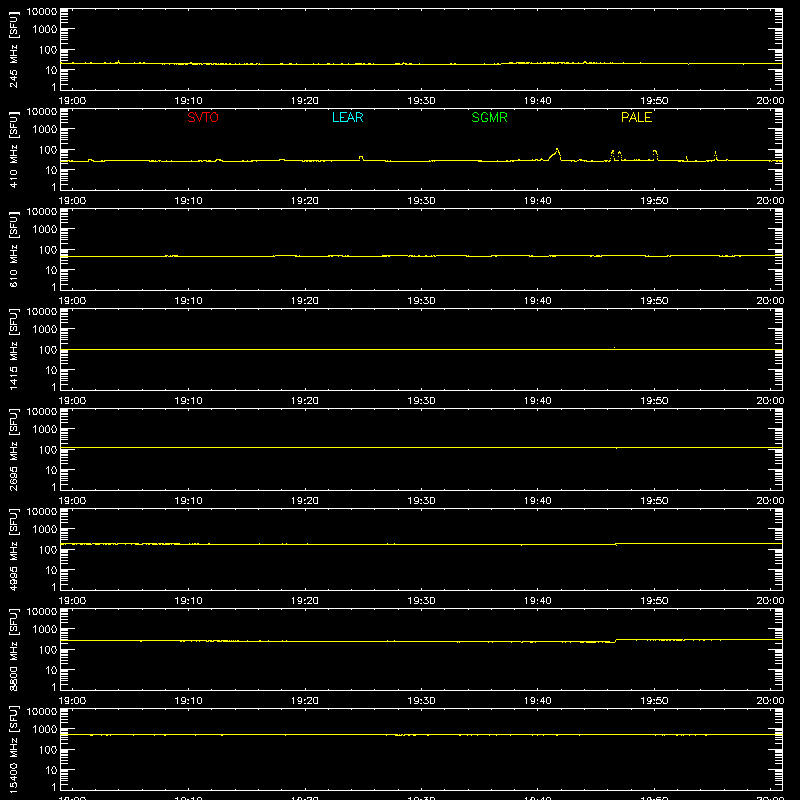
Task: Click the 19:10 tick under the 410 MHz plot
Action: [189, 201]
